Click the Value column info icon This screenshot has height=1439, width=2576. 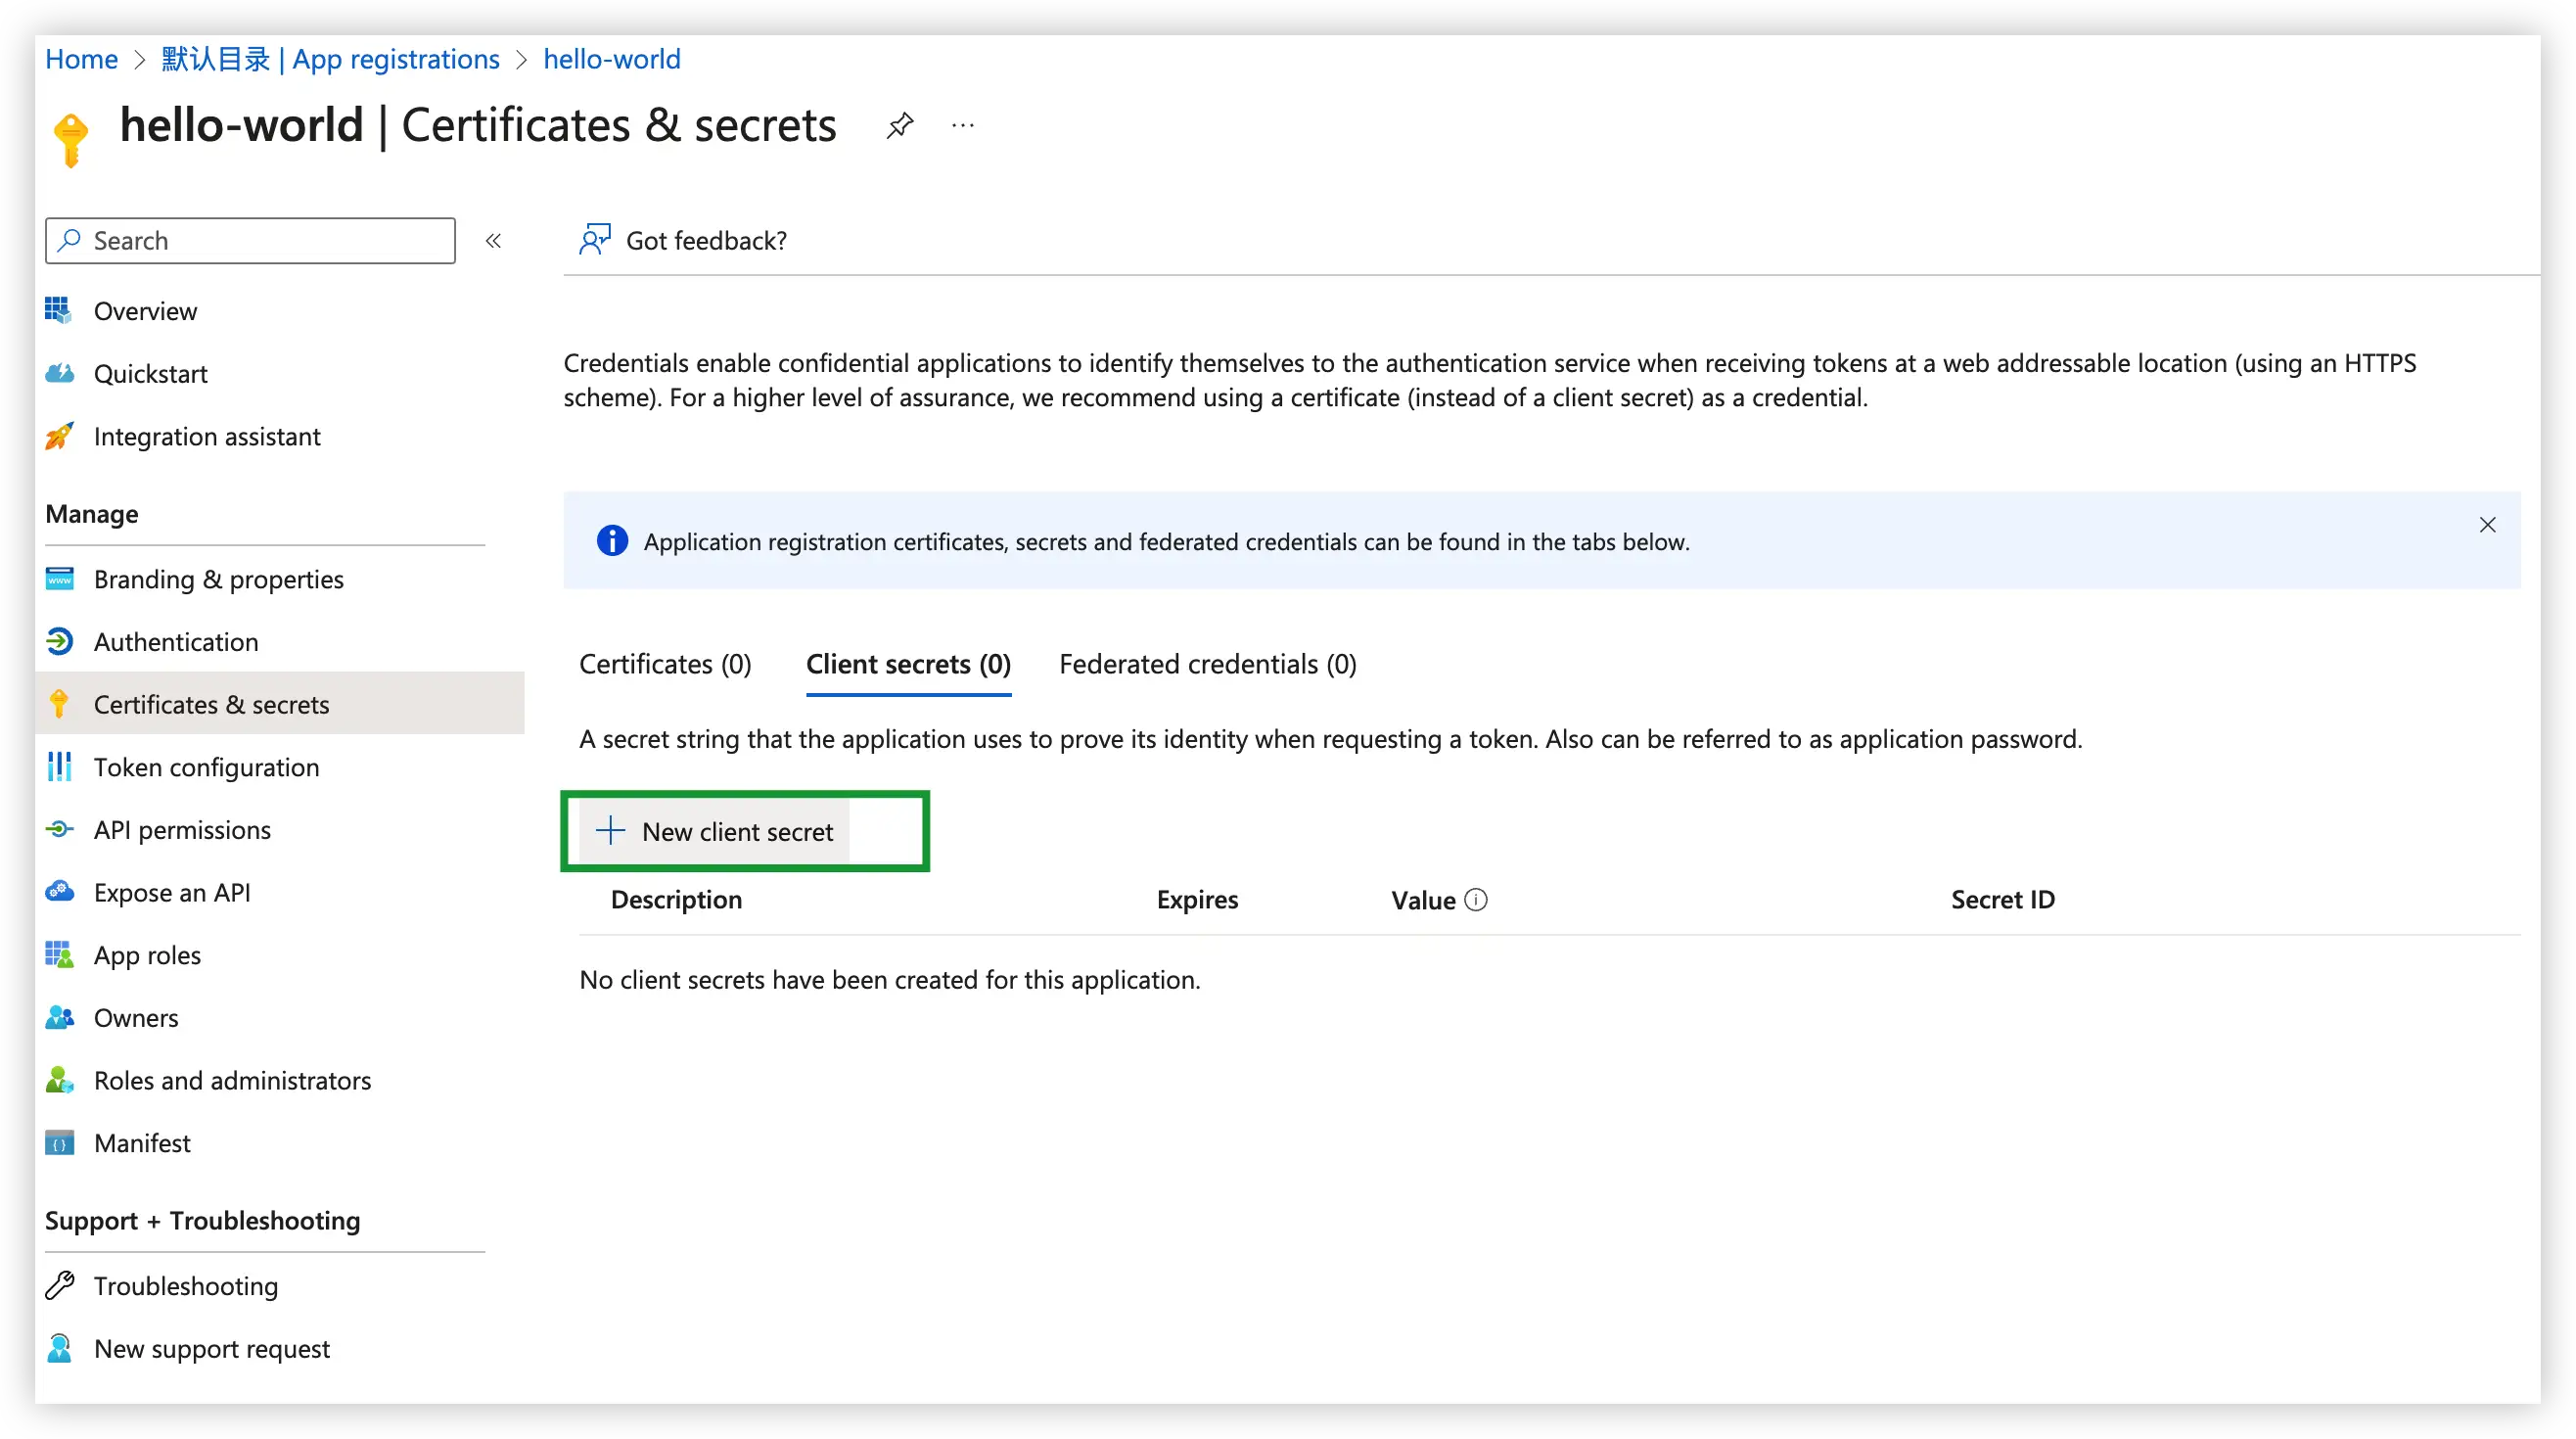1476,900
